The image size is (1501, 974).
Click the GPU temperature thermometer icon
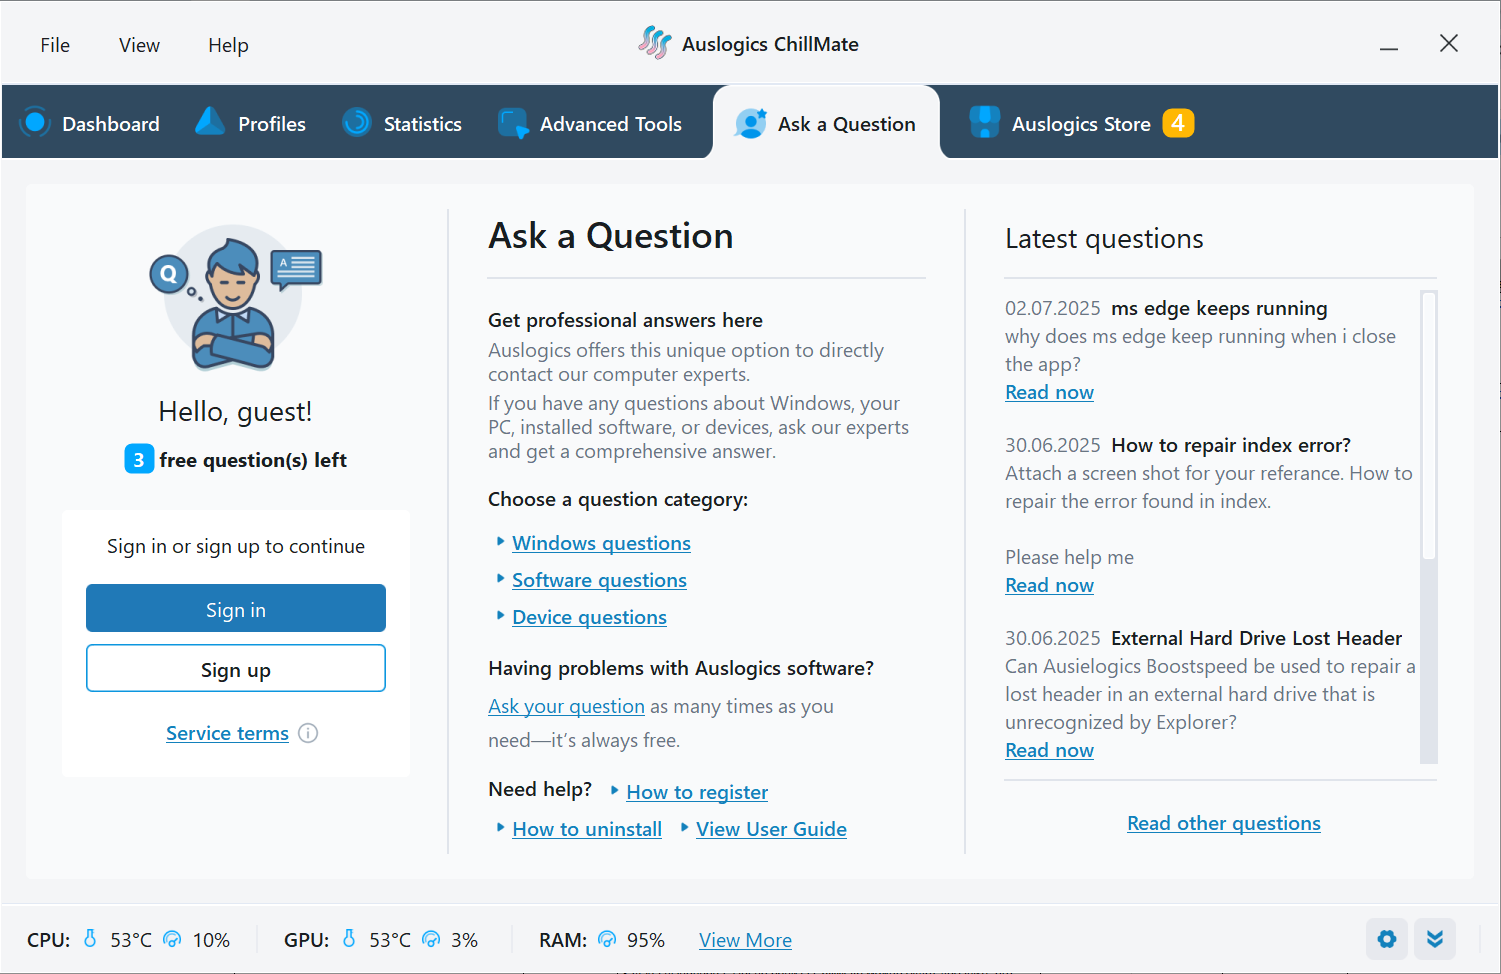(x=349, y=938)
